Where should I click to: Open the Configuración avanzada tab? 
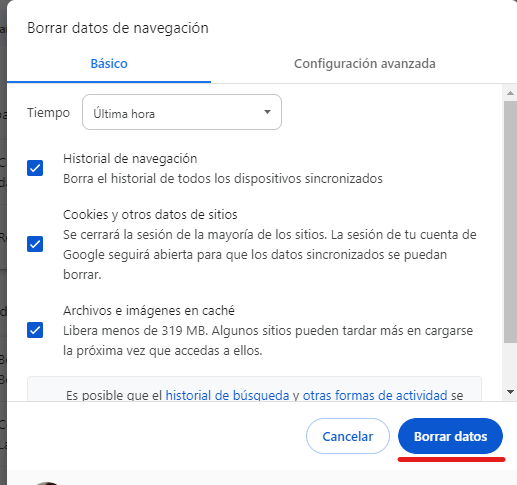coord(364,64)
